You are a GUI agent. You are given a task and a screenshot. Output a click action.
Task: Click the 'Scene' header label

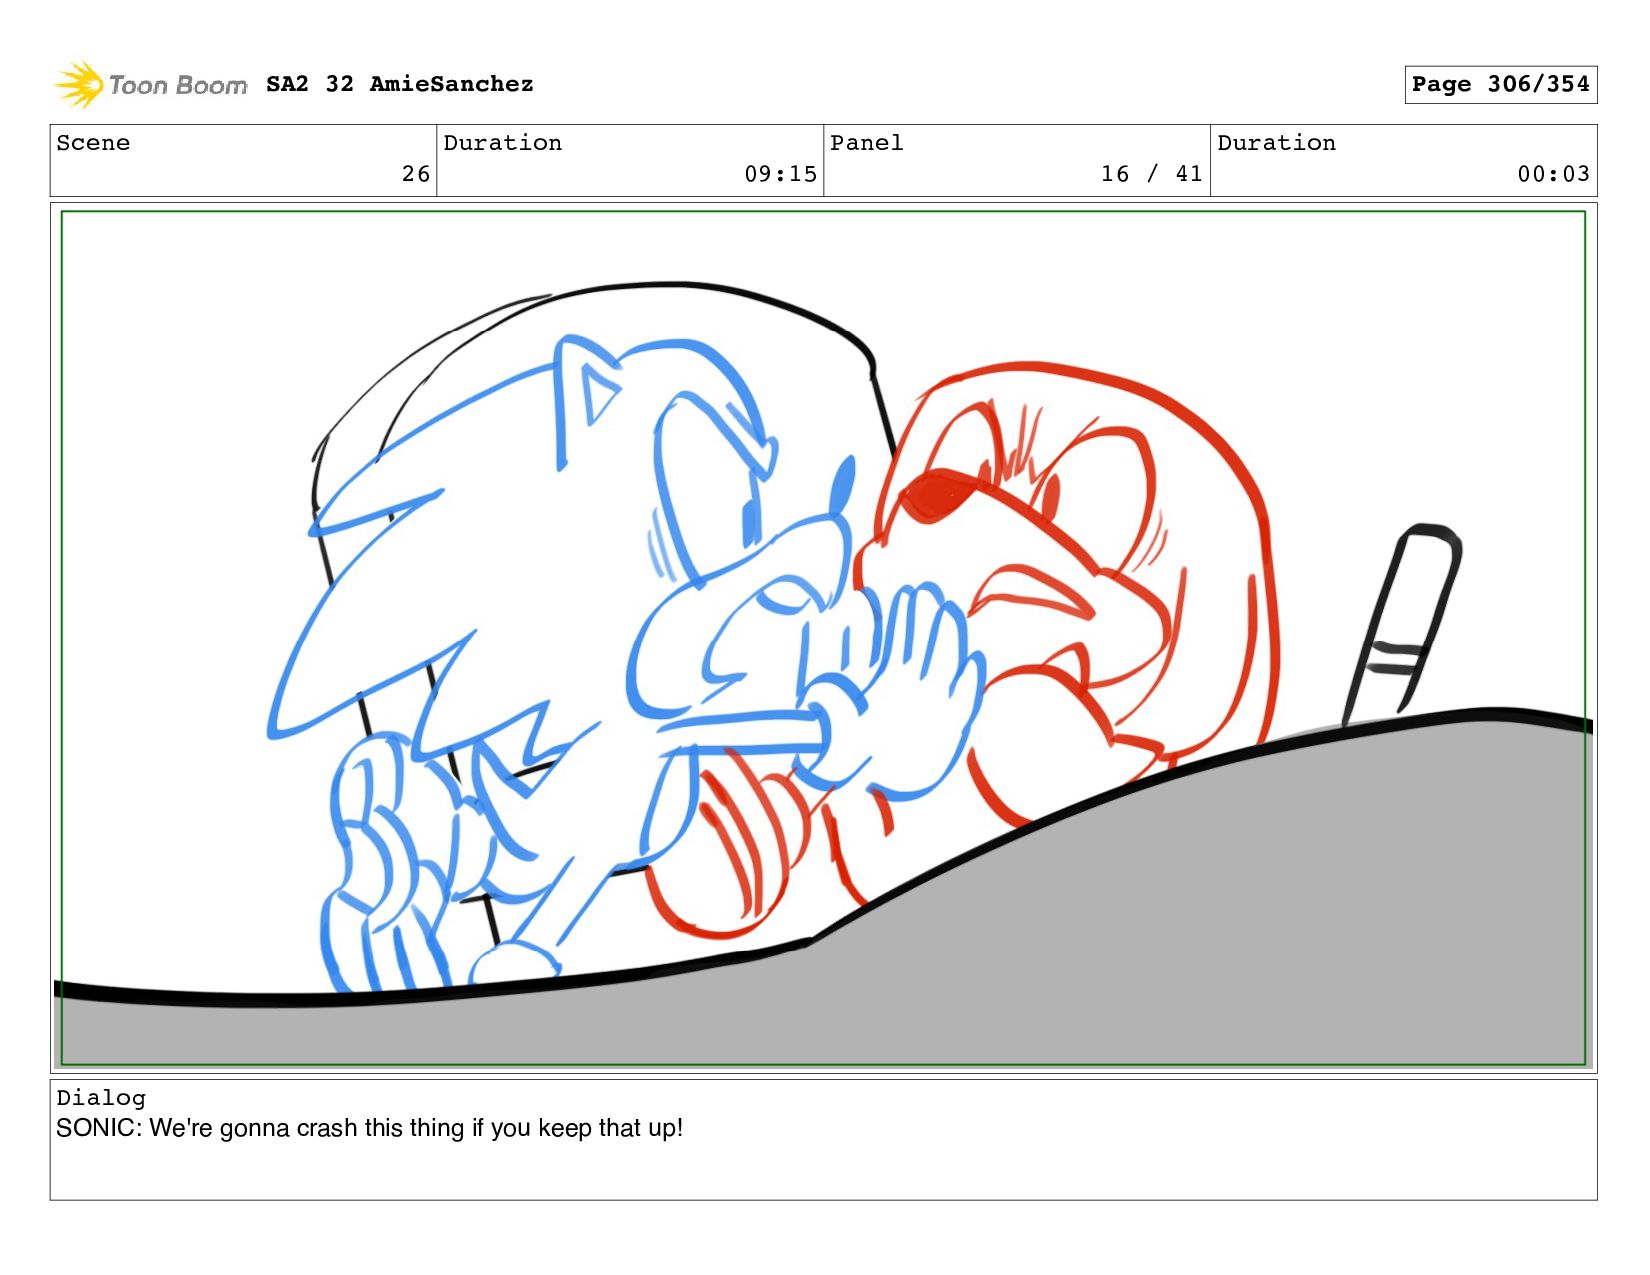93,143
